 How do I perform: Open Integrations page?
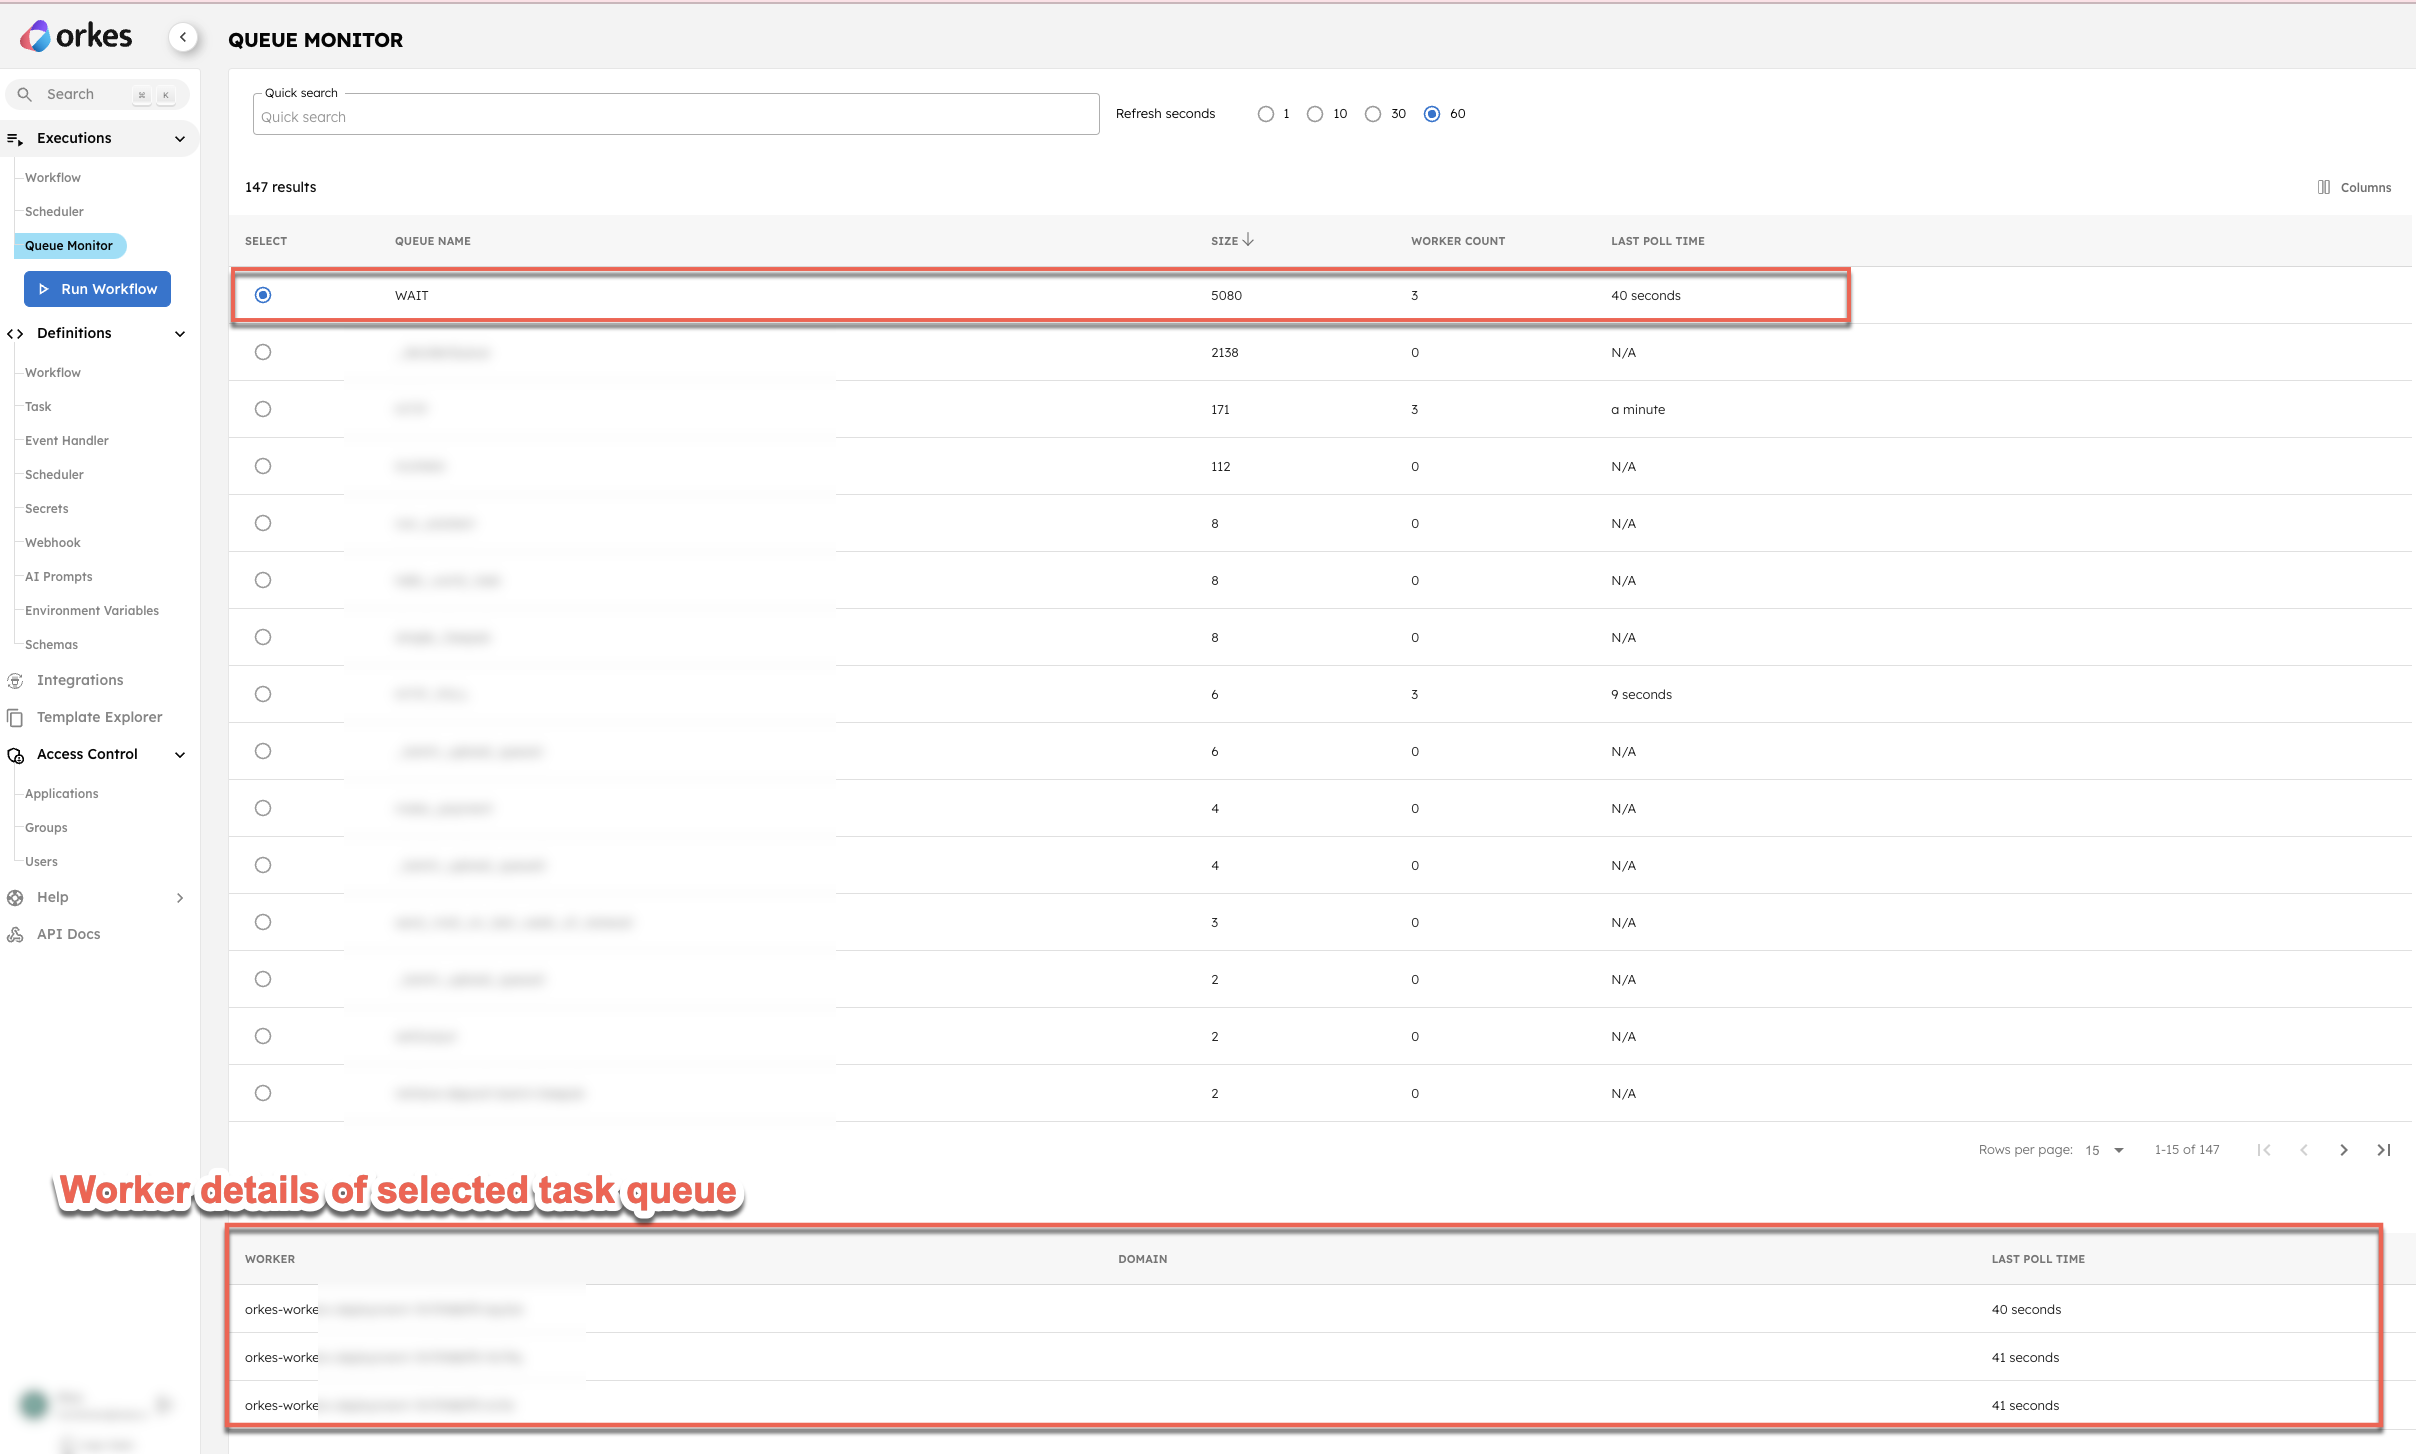tap(80, 681)
